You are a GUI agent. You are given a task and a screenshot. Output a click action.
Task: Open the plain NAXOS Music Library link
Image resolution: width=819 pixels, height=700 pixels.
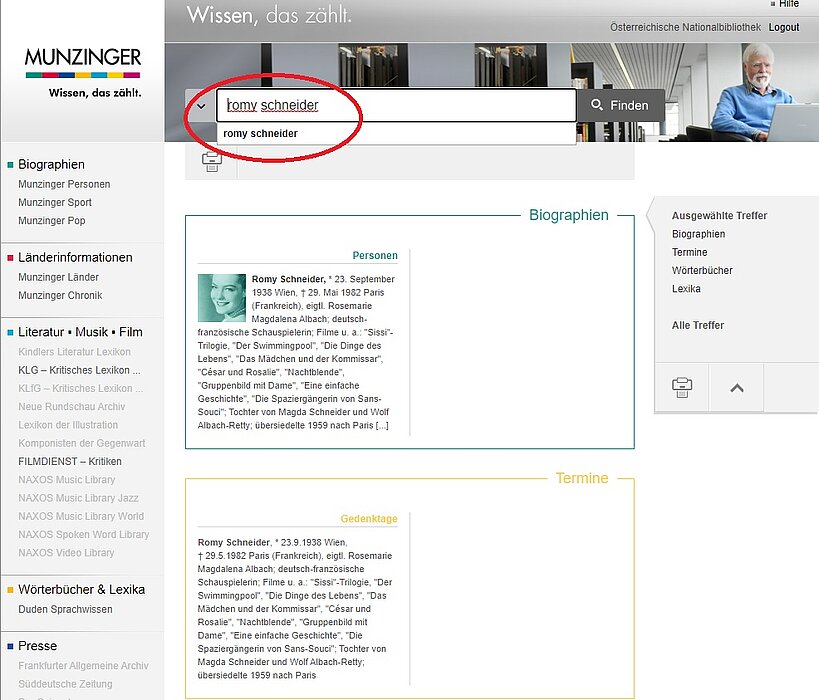[67, 480]
